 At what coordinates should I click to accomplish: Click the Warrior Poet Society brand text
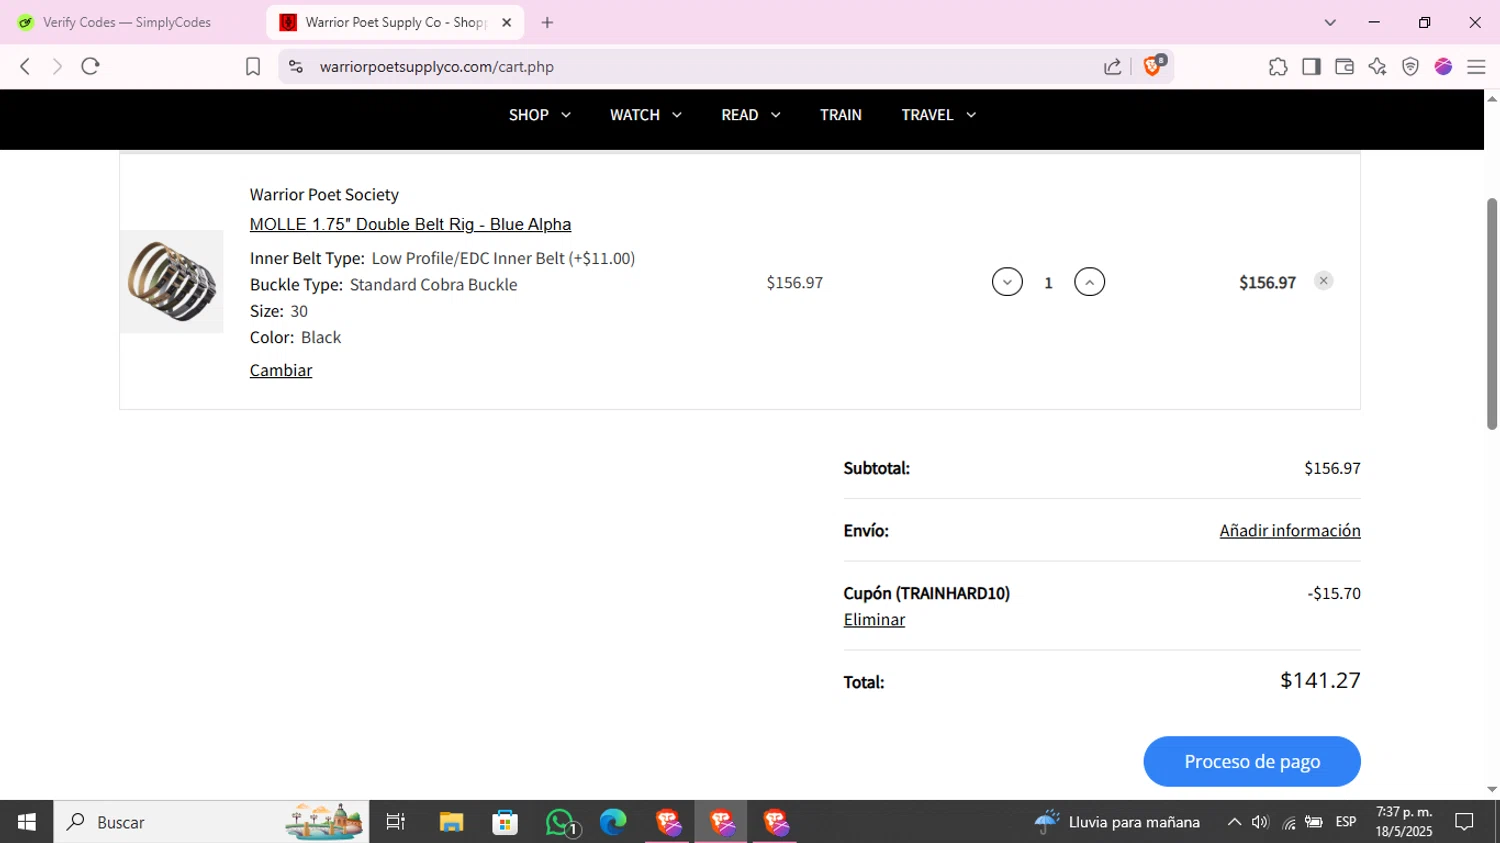324,194
